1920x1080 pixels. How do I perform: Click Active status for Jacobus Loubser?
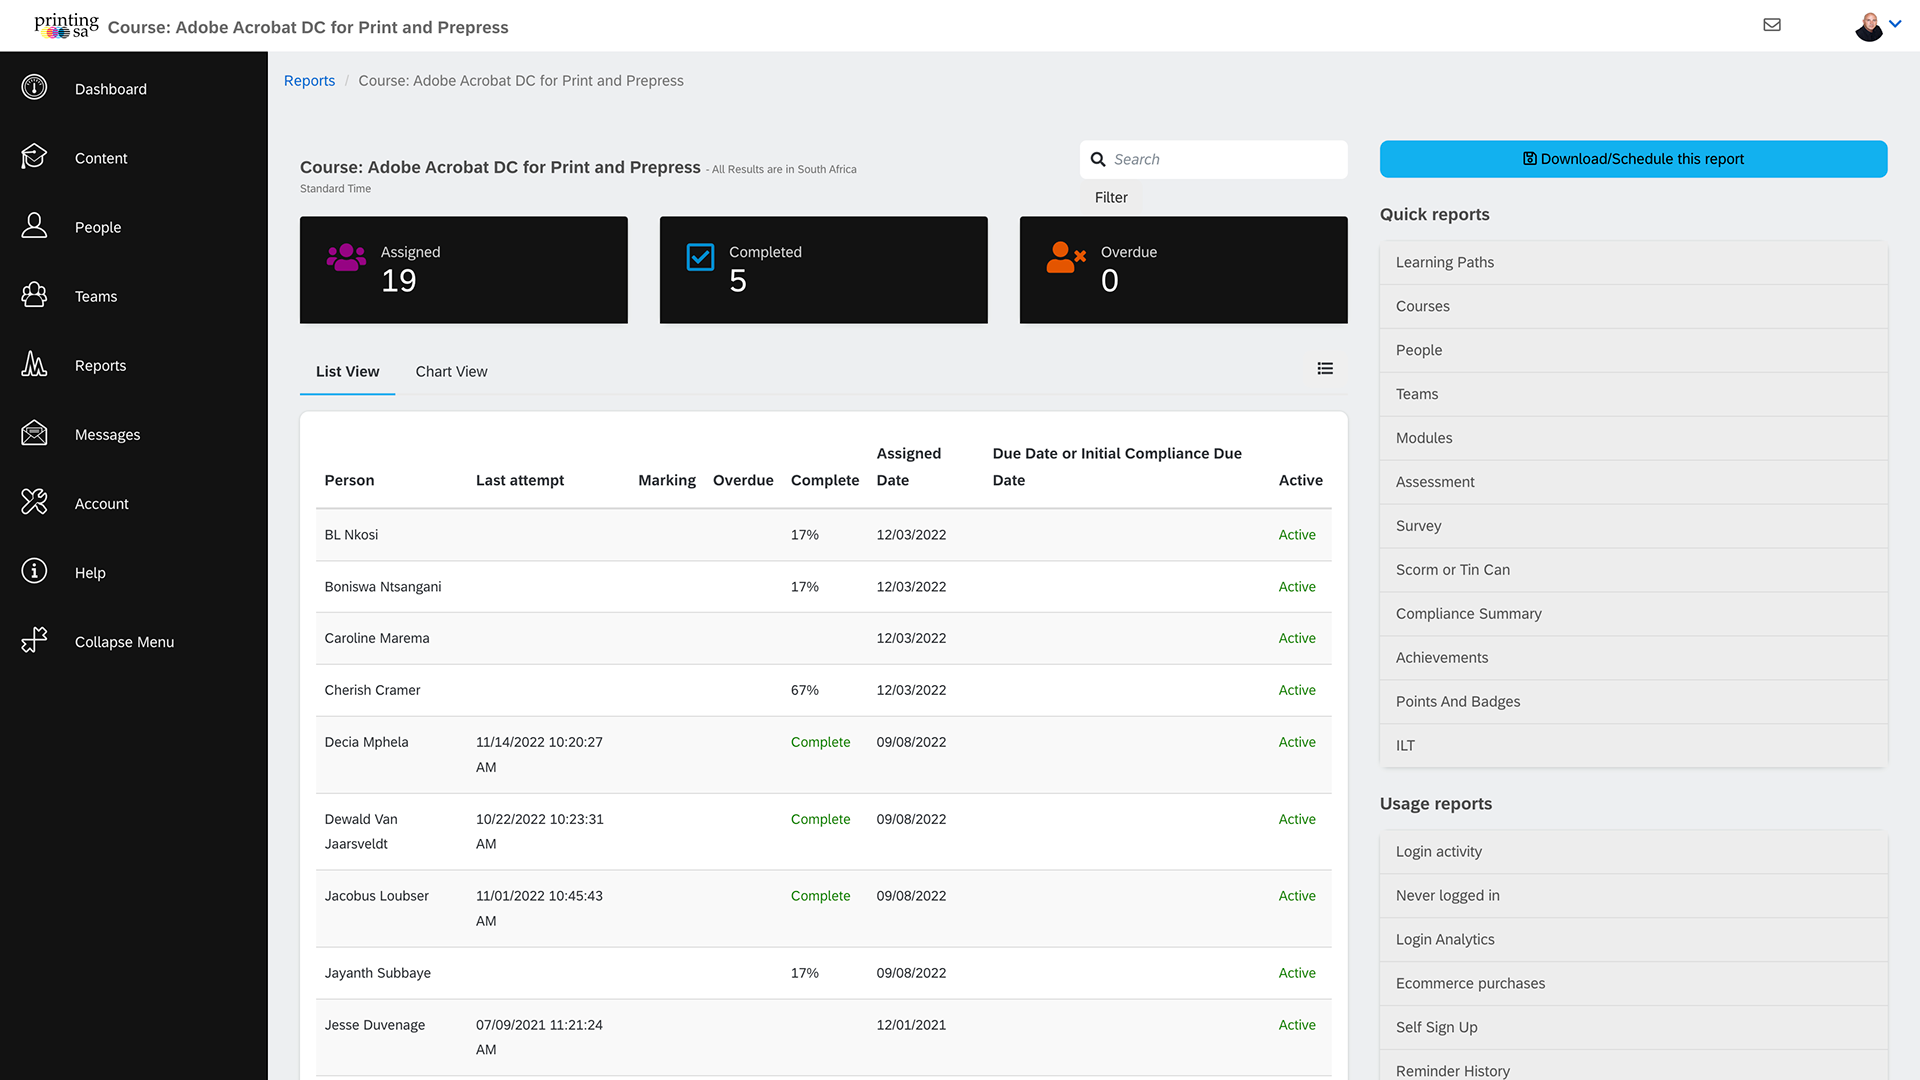pos(1297,896)
